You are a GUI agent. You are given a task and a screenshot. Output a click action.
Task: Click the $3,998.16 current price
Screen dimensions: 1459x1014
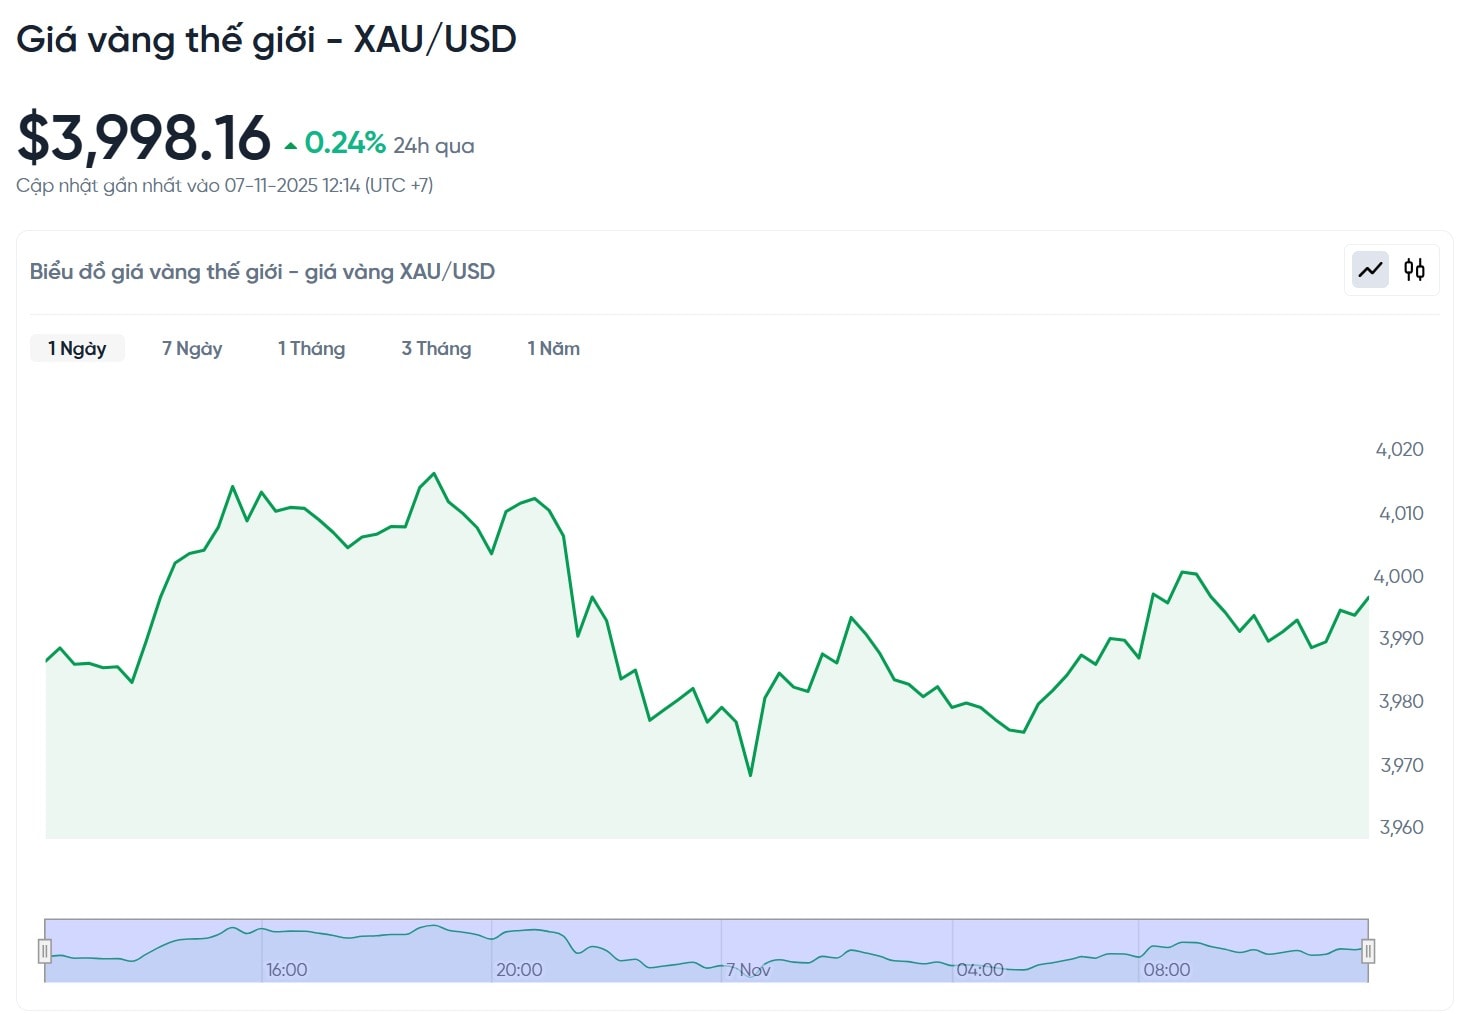point(144,138)
